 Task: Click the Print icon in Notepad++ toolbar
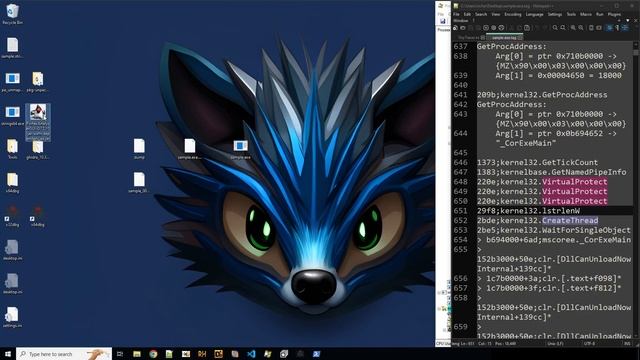pos(501,28)
